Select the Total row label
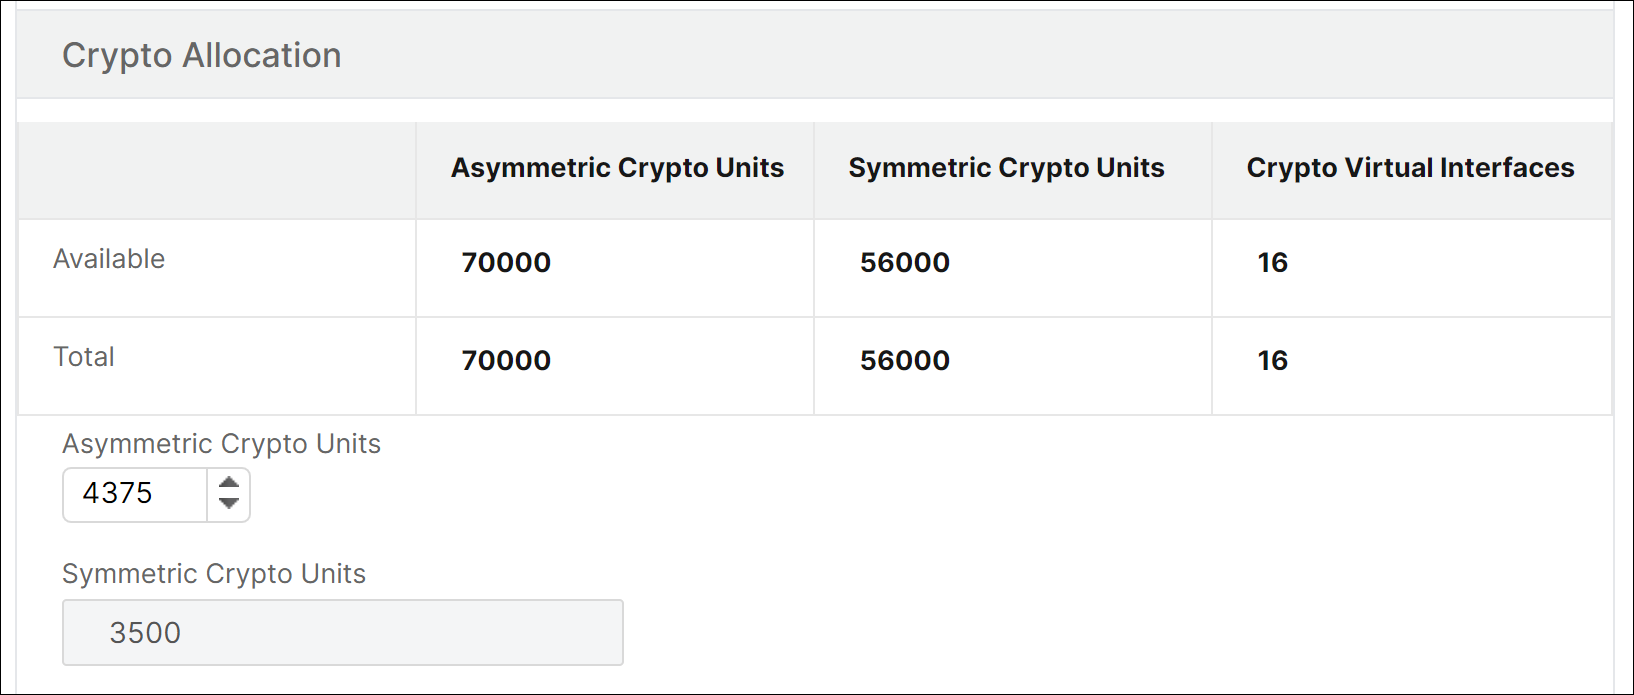 point(84,357)
